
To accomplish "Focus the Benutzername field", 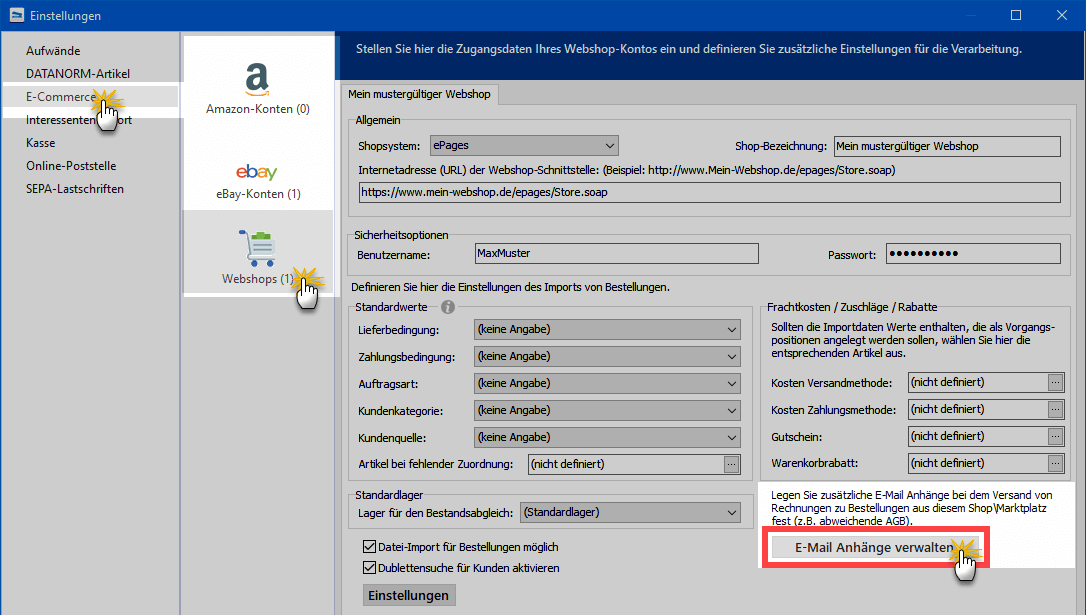I will pos(616,253).
